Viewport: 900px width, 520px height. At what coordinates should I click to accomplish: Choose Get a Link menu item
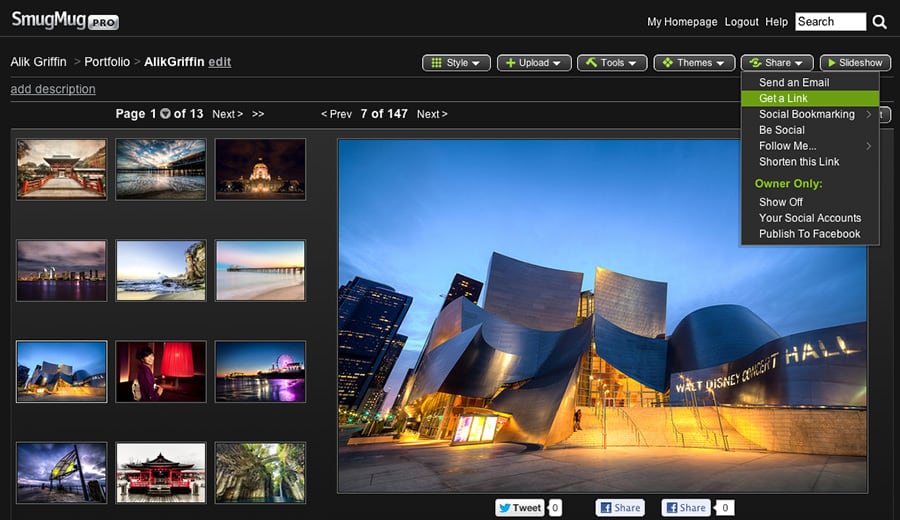pyautogui.click(x=810, y=98)
